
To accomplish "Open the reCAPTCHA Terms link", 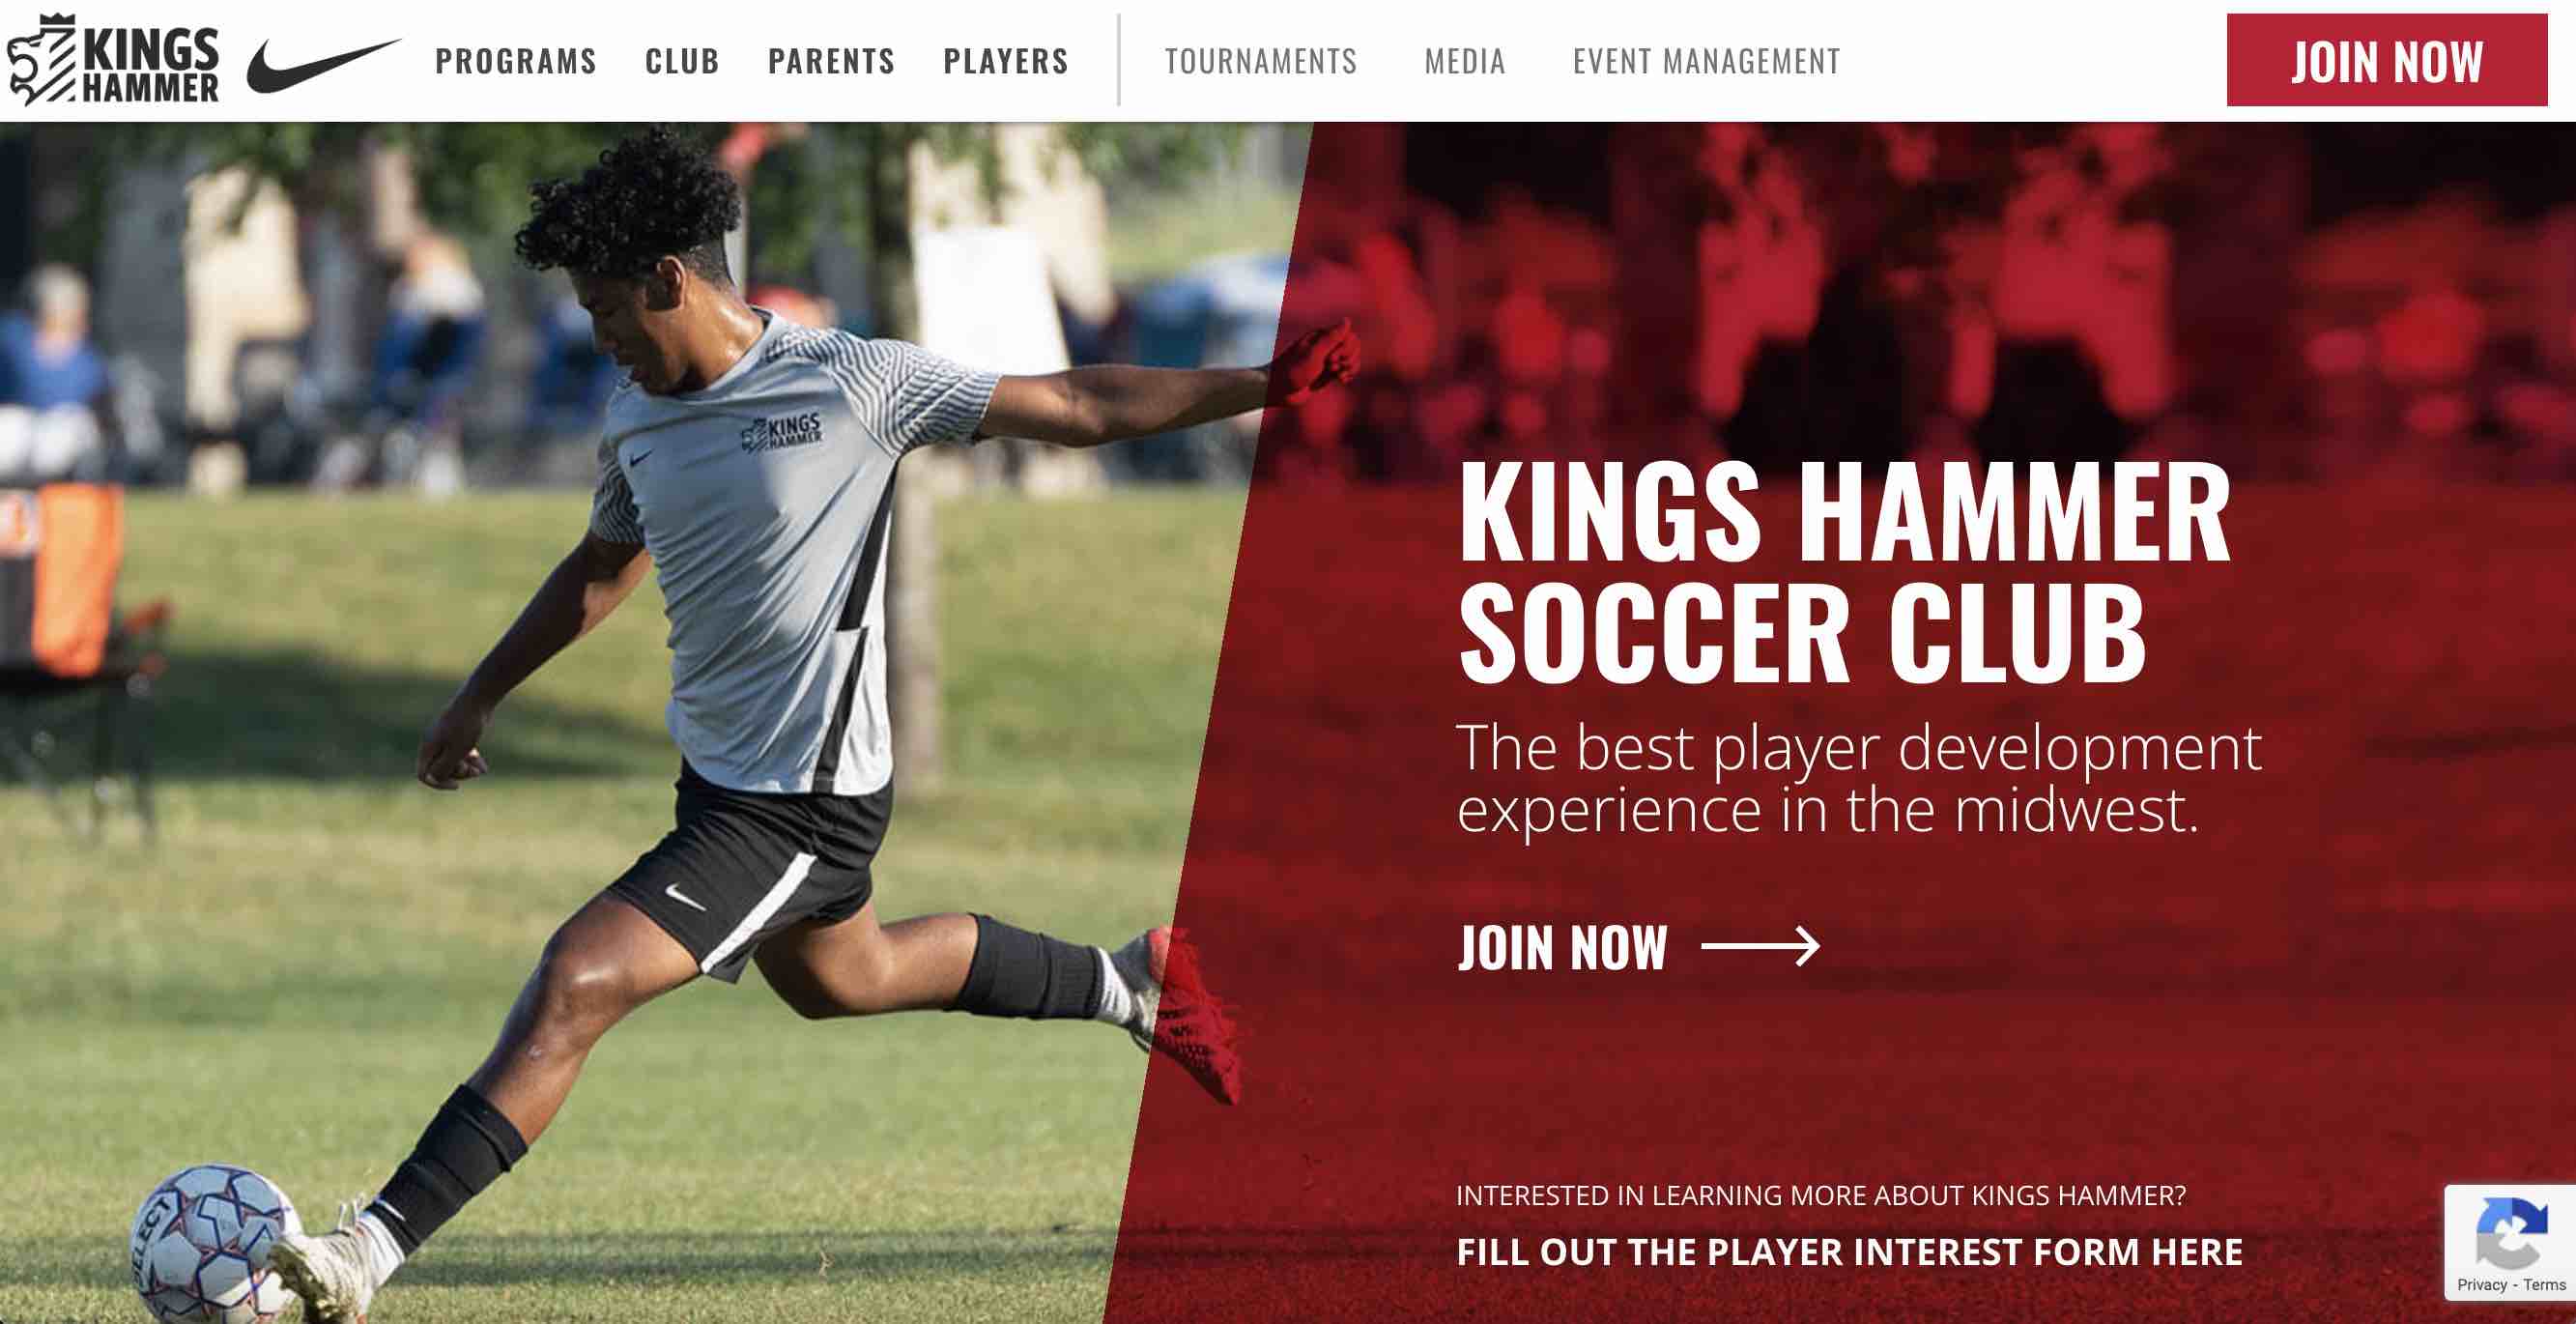I will 2544,1285.
